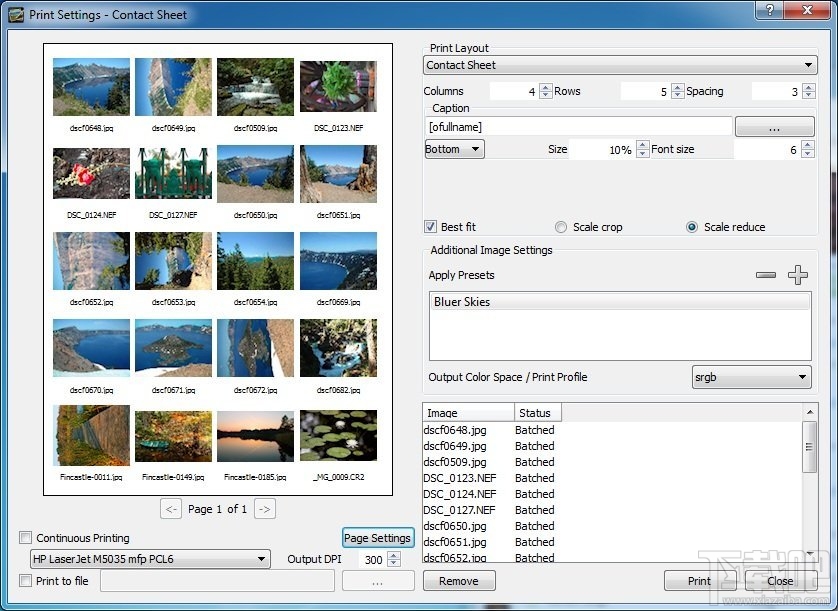Viewport: 838px width, 611px height.
Task: Open the Print Layout dropdown
Action: [620, 64]
